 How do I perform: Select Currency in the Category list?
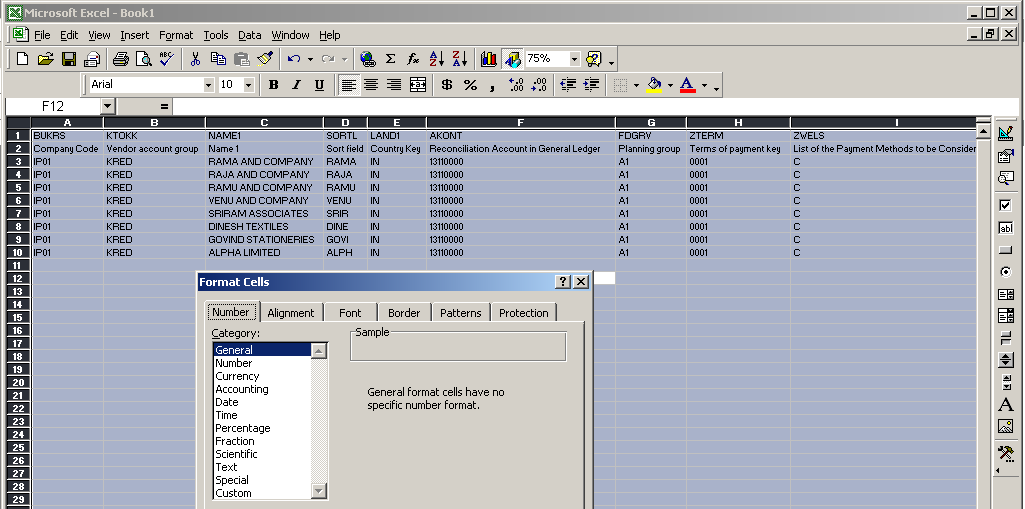click(x=237, y=376)
